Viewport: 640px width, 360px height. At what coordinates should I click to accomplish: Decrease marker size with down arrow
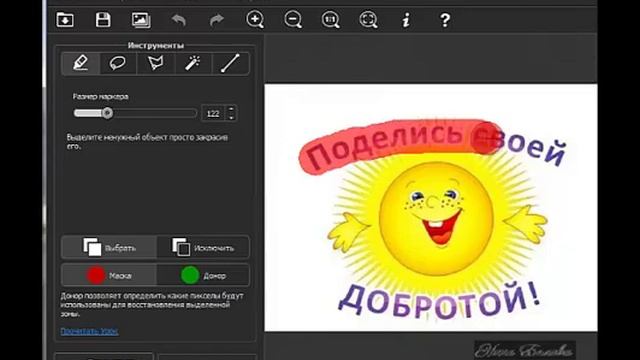pos(231,118)
